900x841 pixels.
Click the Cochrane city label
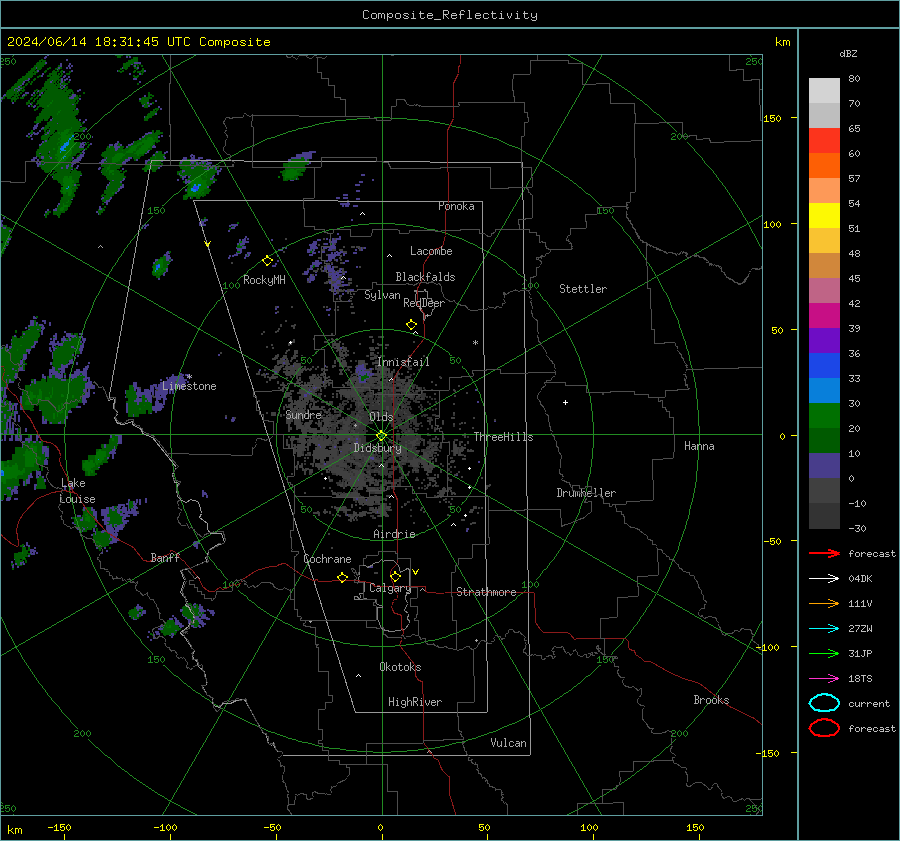pos(327,559)
